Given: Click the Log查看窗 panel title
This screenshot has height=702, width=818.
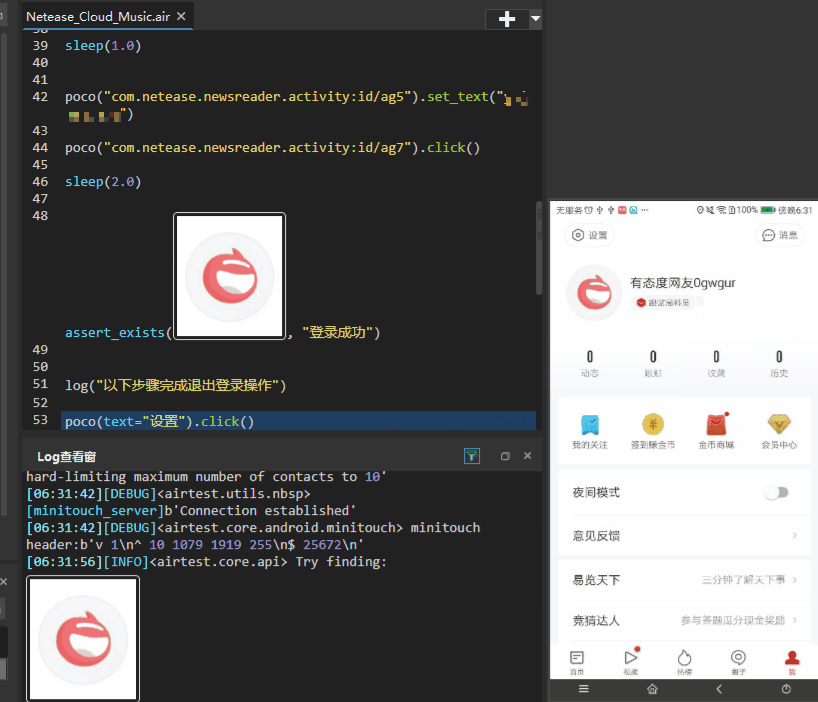Looking at the screenshot, I should (x=66, y=457).
